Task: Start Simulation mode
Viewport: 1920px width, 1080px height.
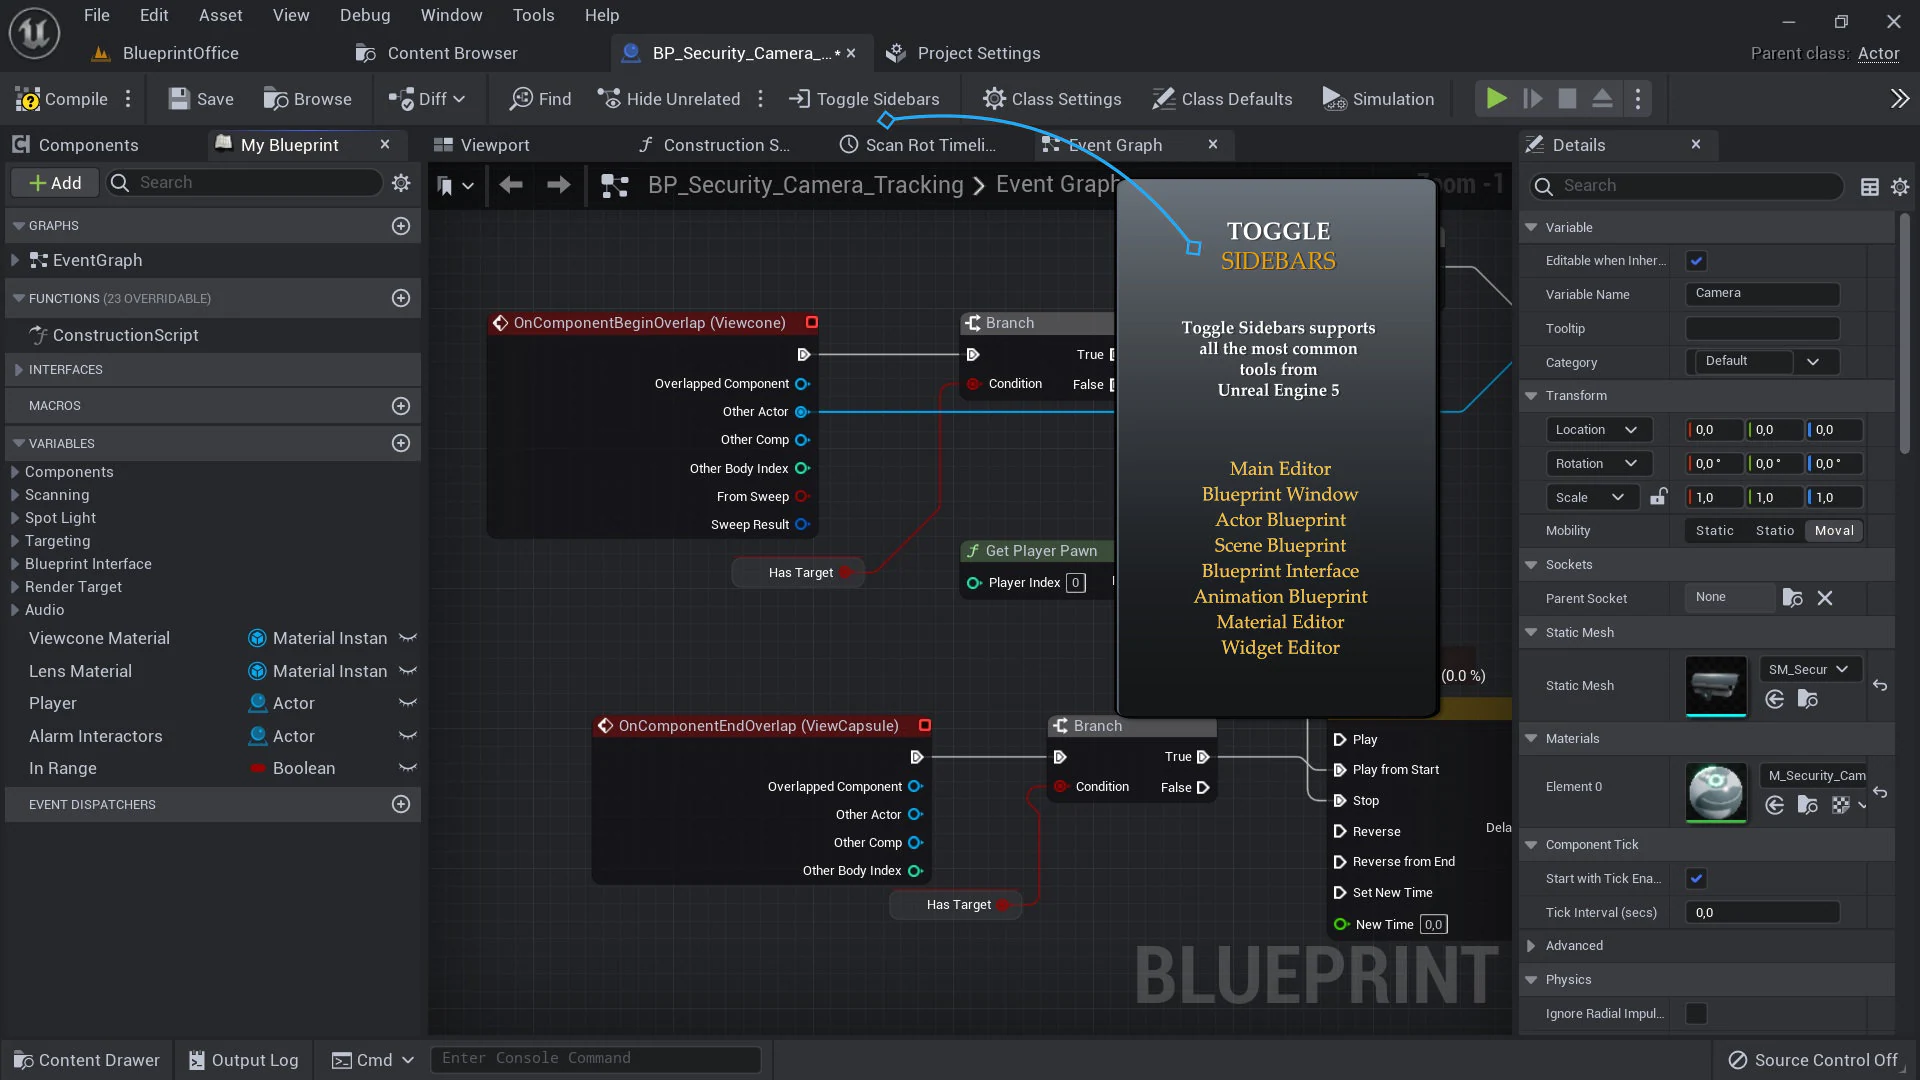Action: 1378,99
